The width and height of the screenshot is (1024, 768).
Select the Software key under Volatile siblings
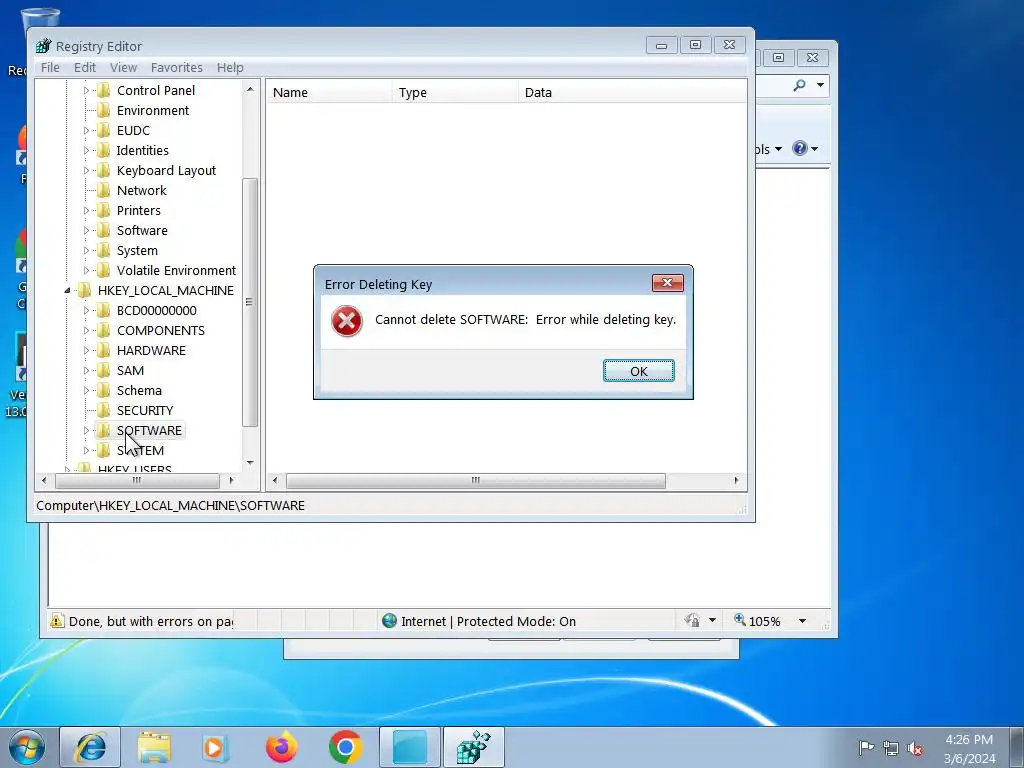pyautogui.click(x=142, y=231)
